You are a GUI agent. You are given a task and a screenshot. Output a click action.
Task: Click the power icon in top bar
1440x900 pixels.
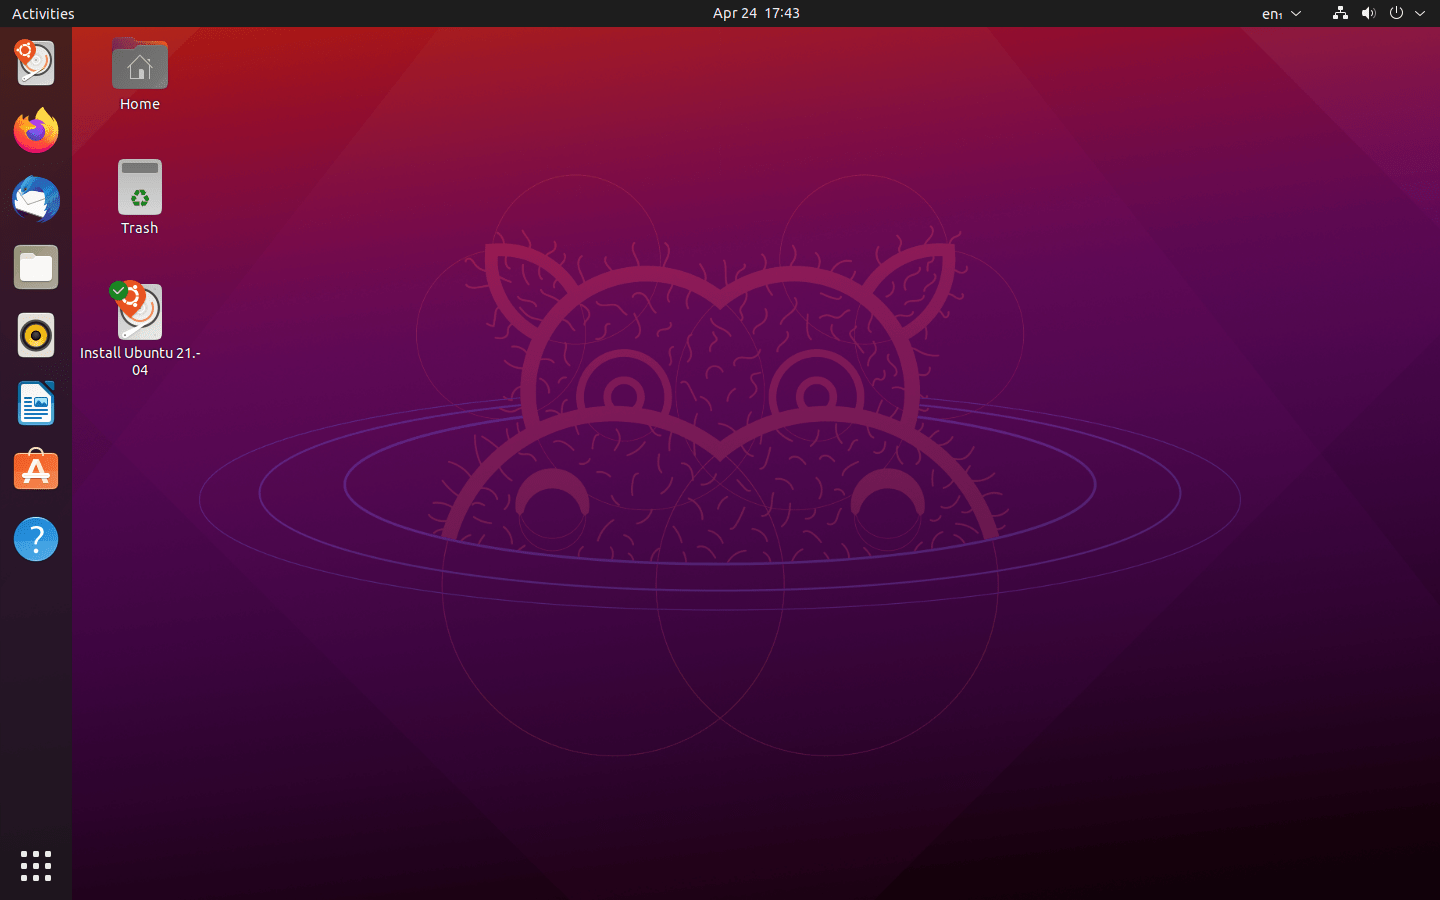(x=1396, y=13)
